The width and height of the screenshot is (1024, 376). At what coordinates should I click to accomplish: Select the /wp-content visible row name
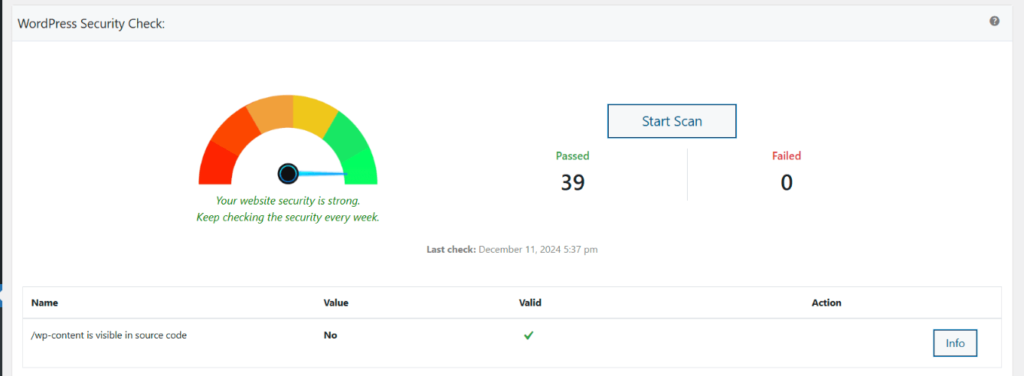(108, 336)
